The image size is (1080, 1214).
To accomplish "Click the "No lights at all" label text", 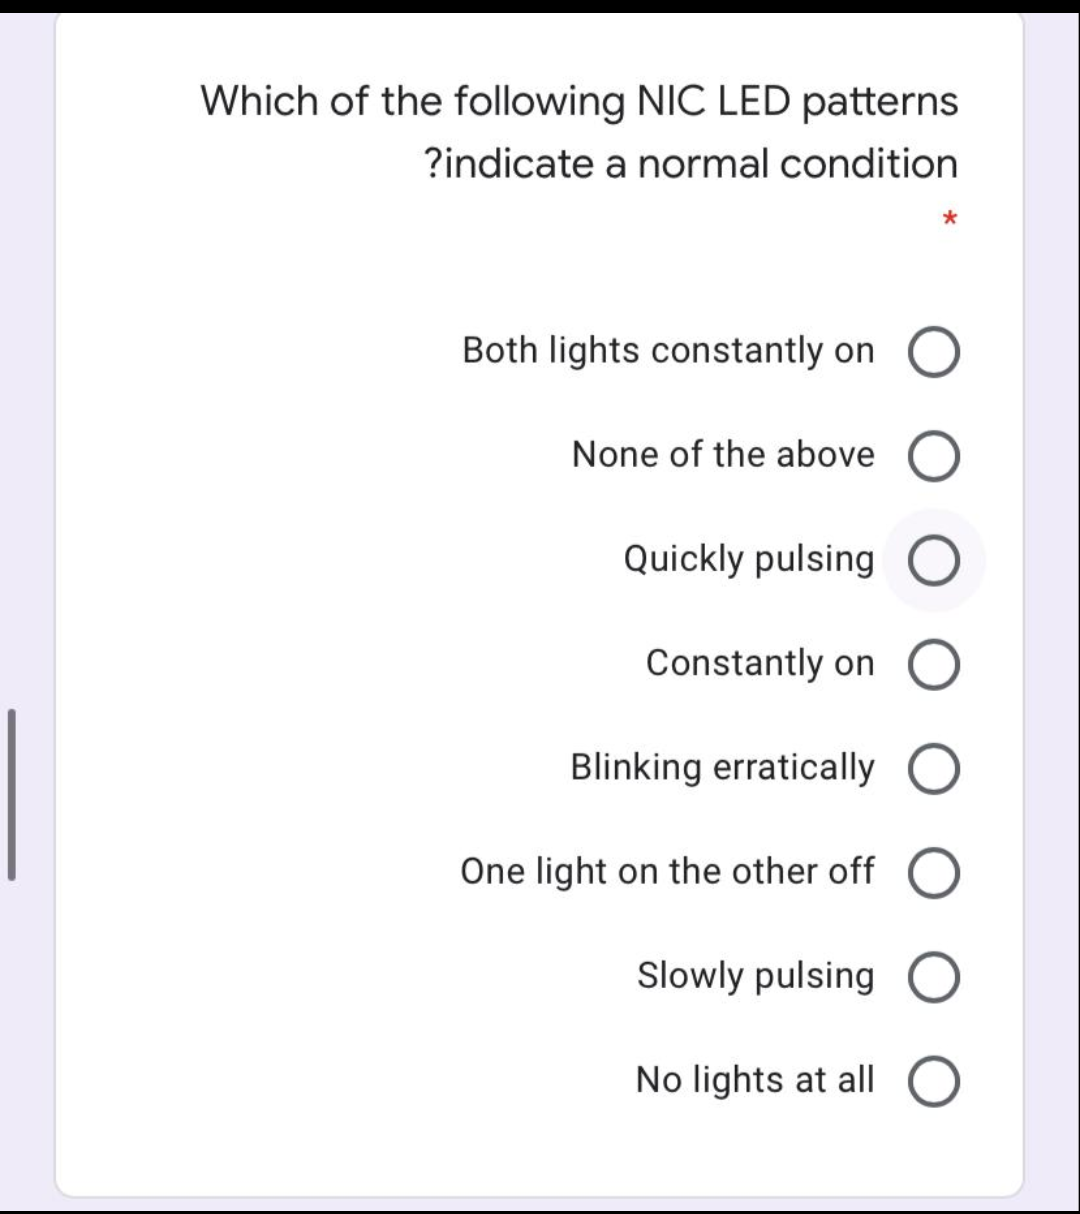I will pos(754,1081).
